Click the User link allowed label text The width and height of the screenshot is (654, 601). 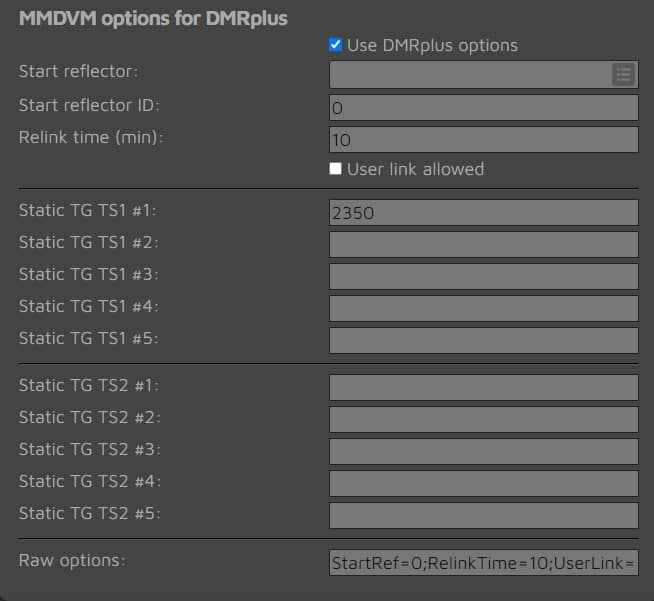tap(415, 169)
